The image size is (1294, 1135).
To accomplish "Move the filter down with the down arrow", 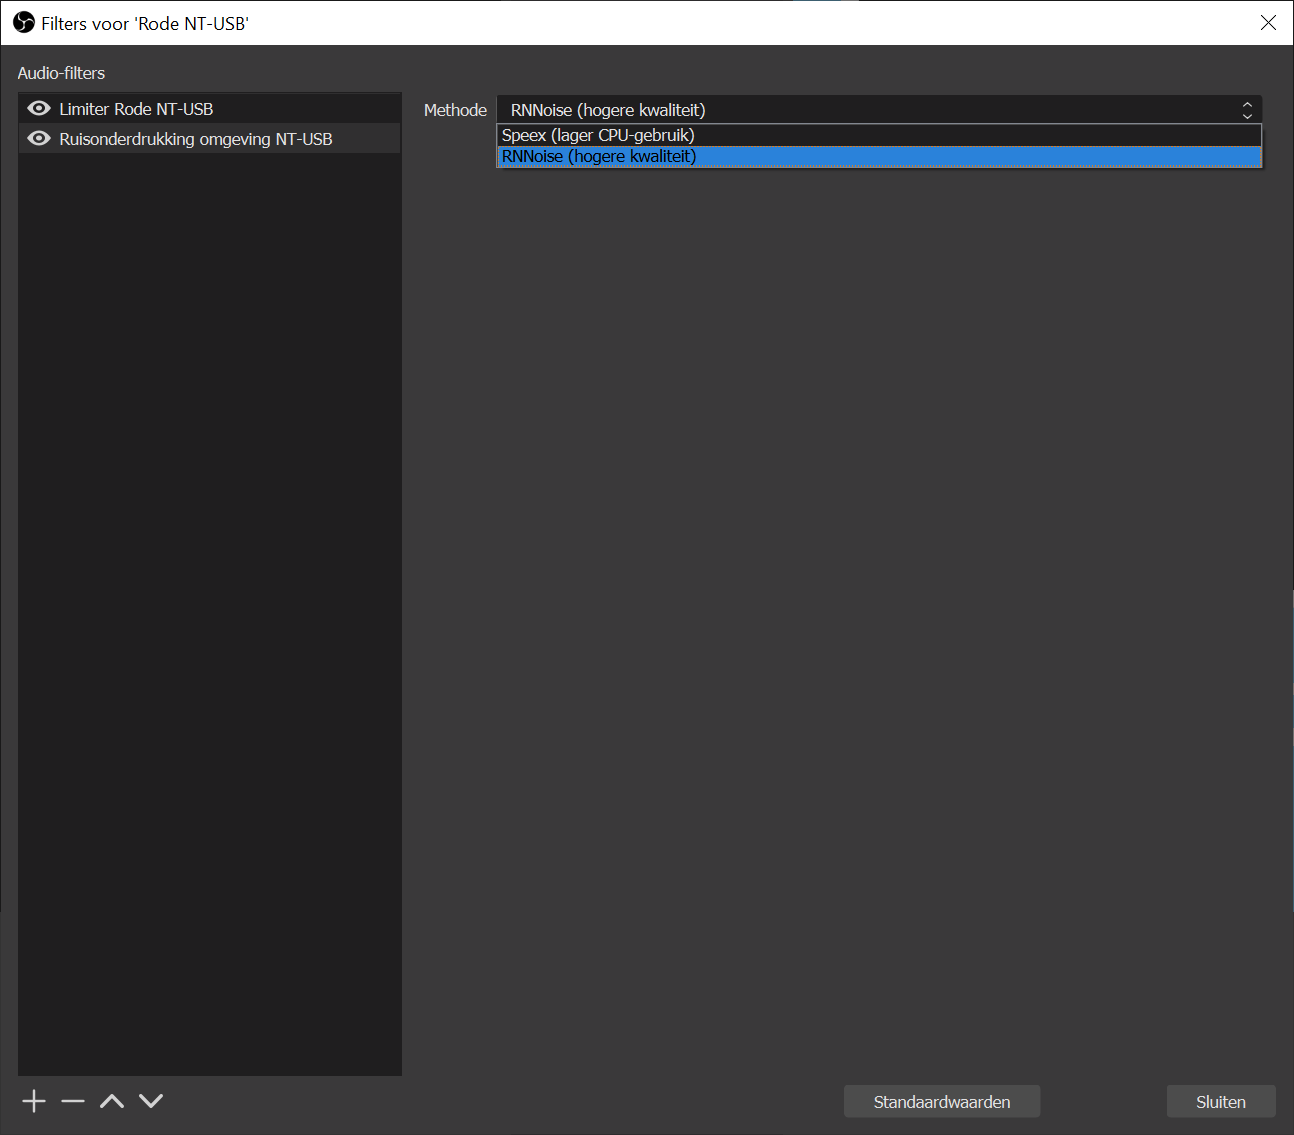I will [x=151, y=1101].
